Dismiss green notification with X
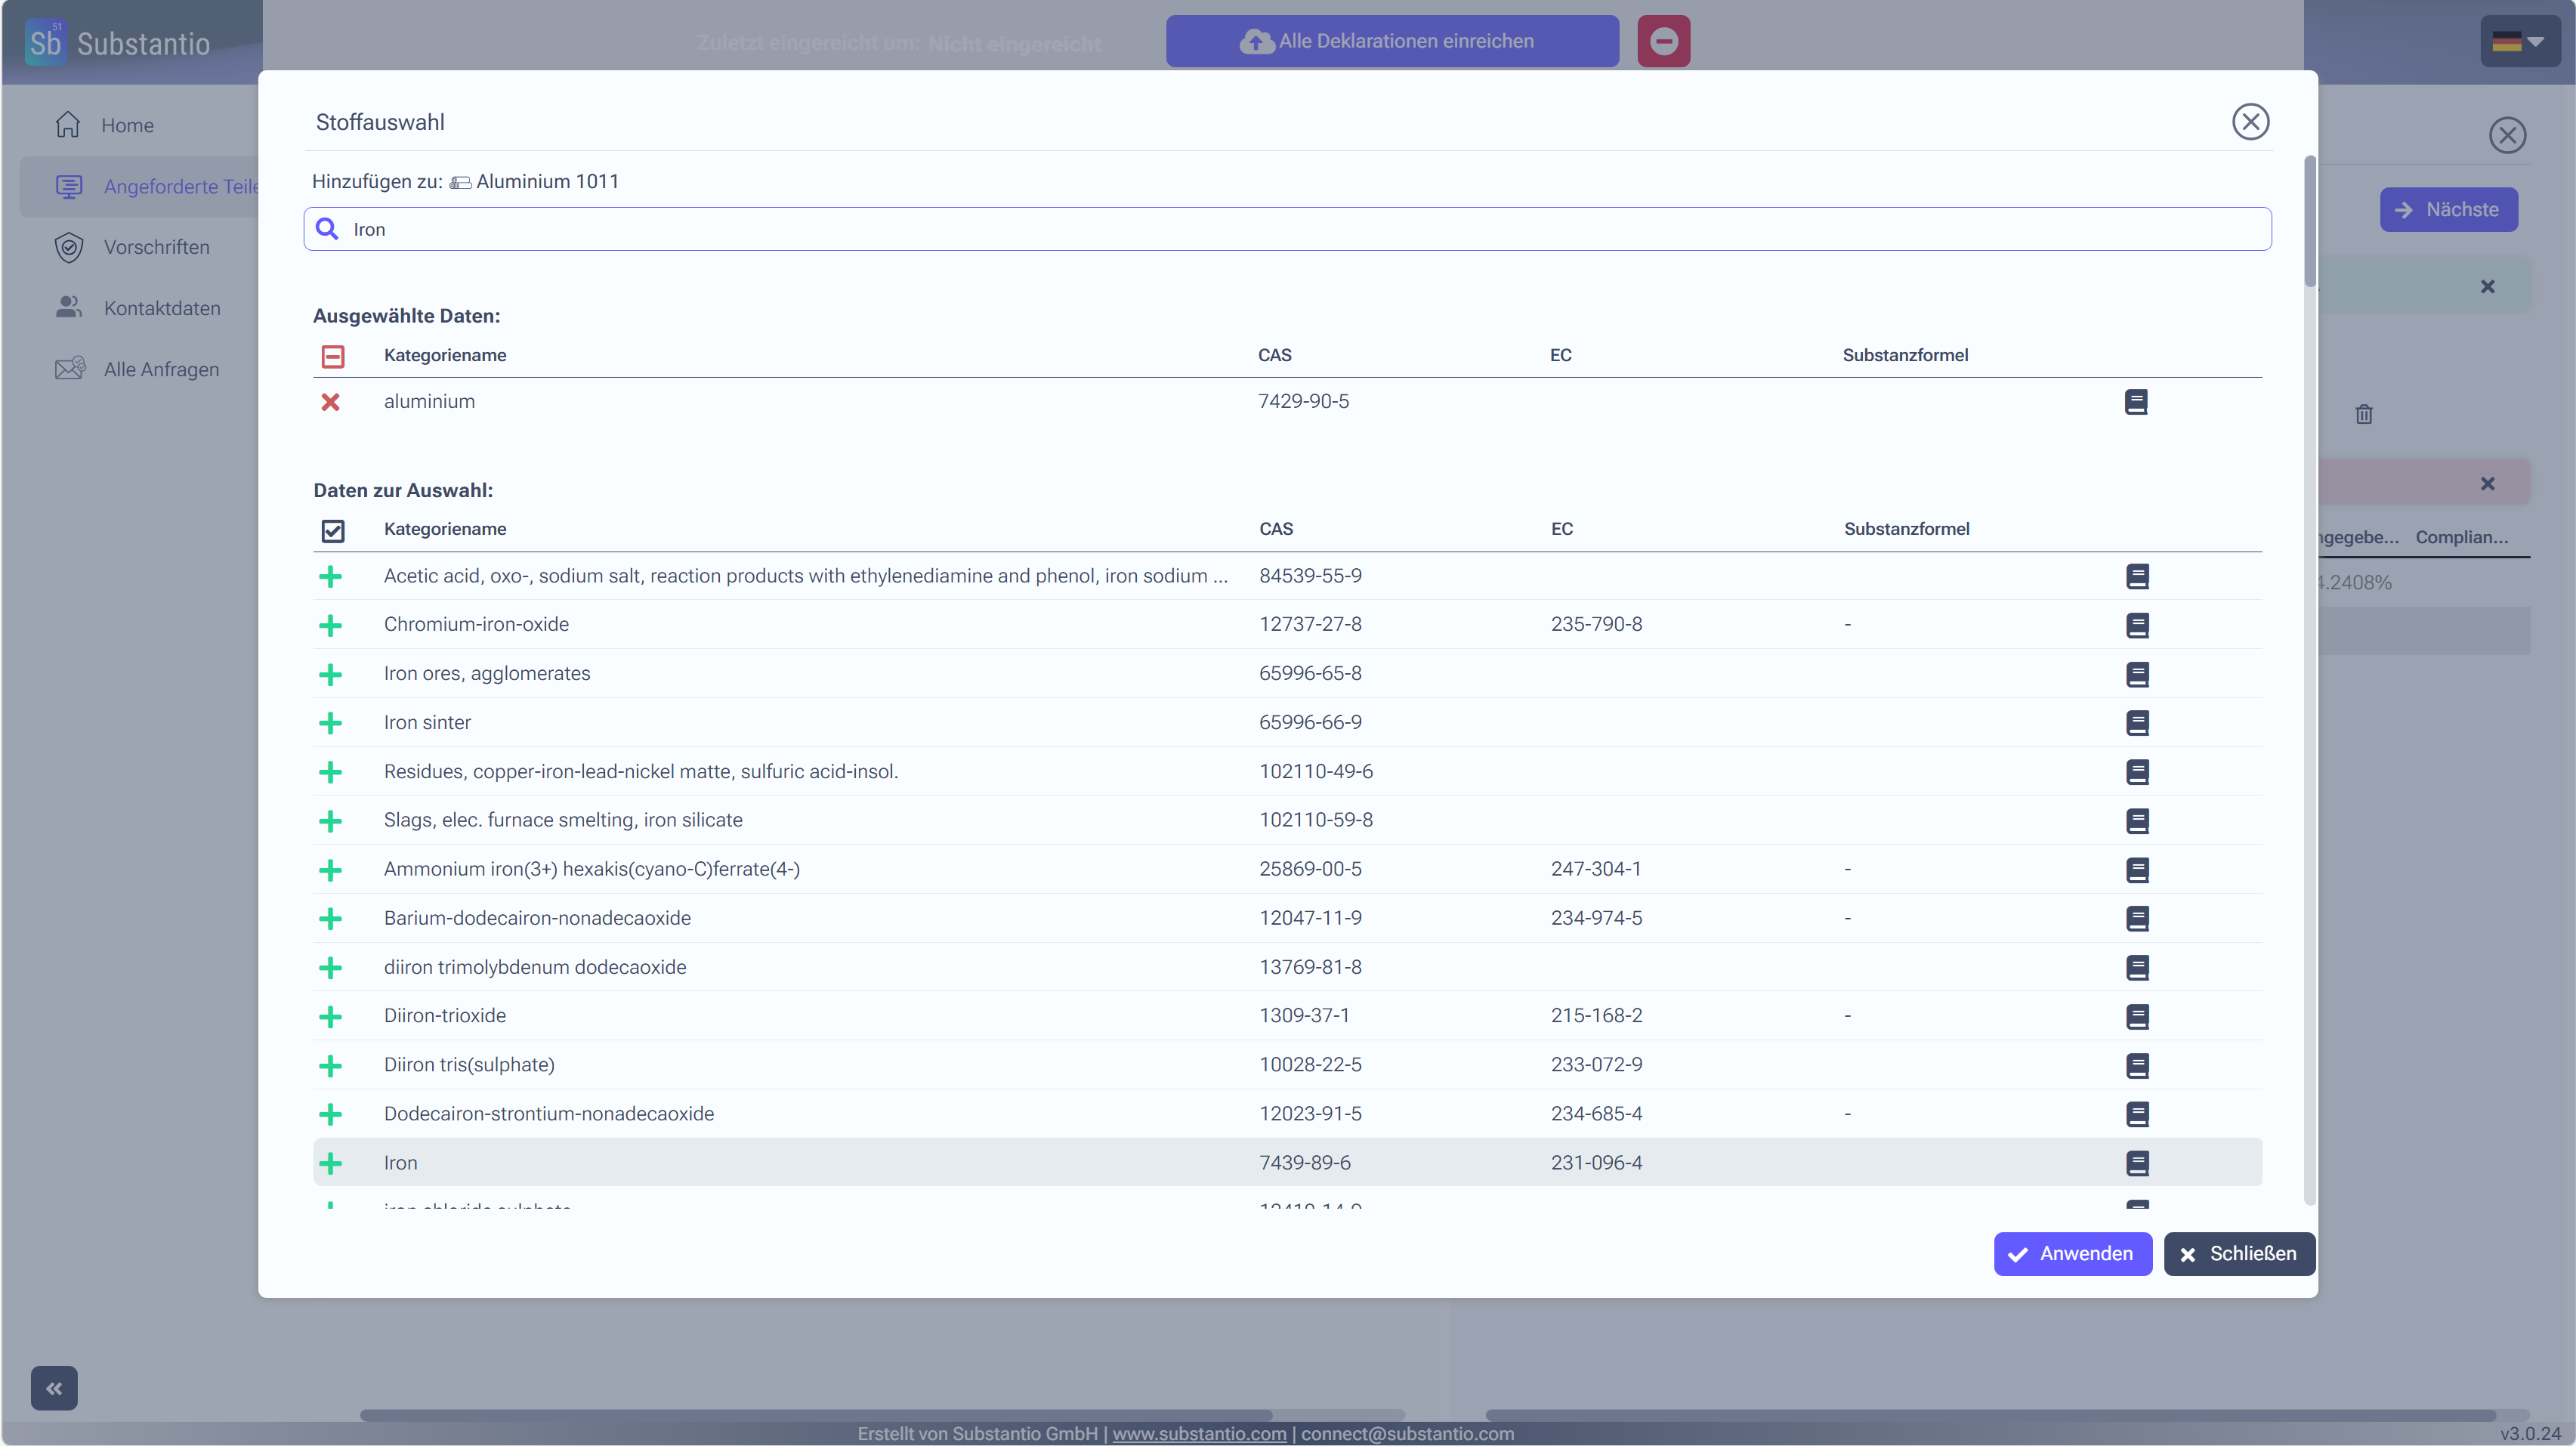The height and width of the screenshot is (1446, 2576). click(2488, 287)
